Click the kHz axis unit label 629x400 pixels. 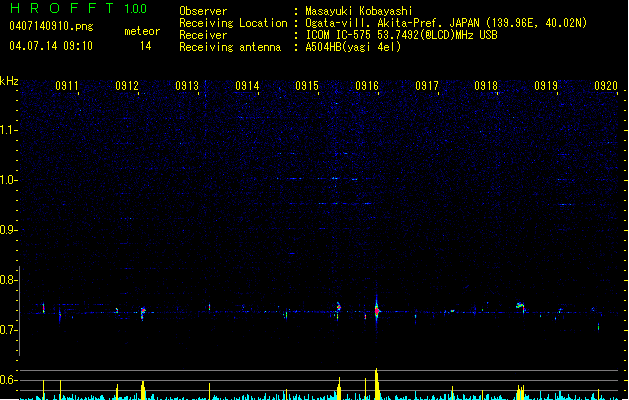point(9,81)
